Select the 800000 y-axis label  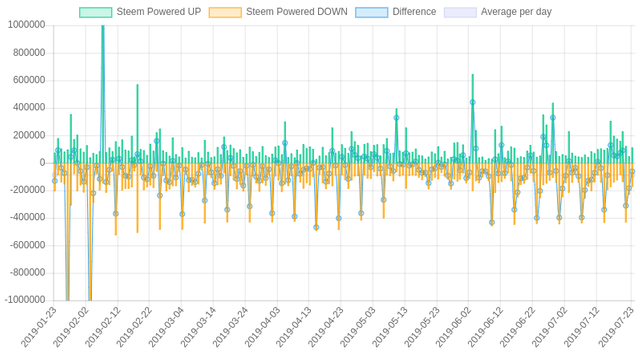(29, 53)
